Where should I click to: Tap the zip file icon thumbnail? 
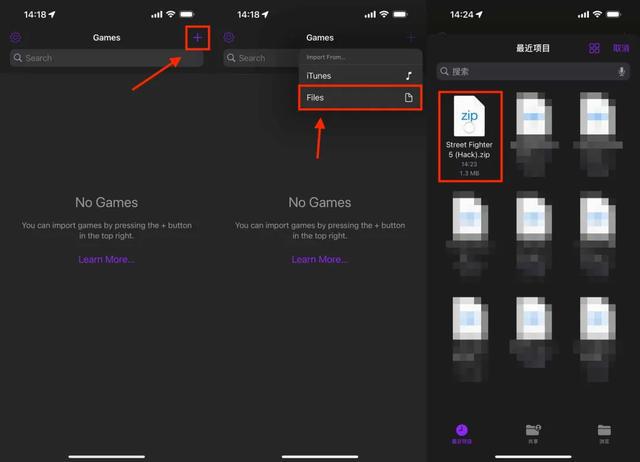470,116
